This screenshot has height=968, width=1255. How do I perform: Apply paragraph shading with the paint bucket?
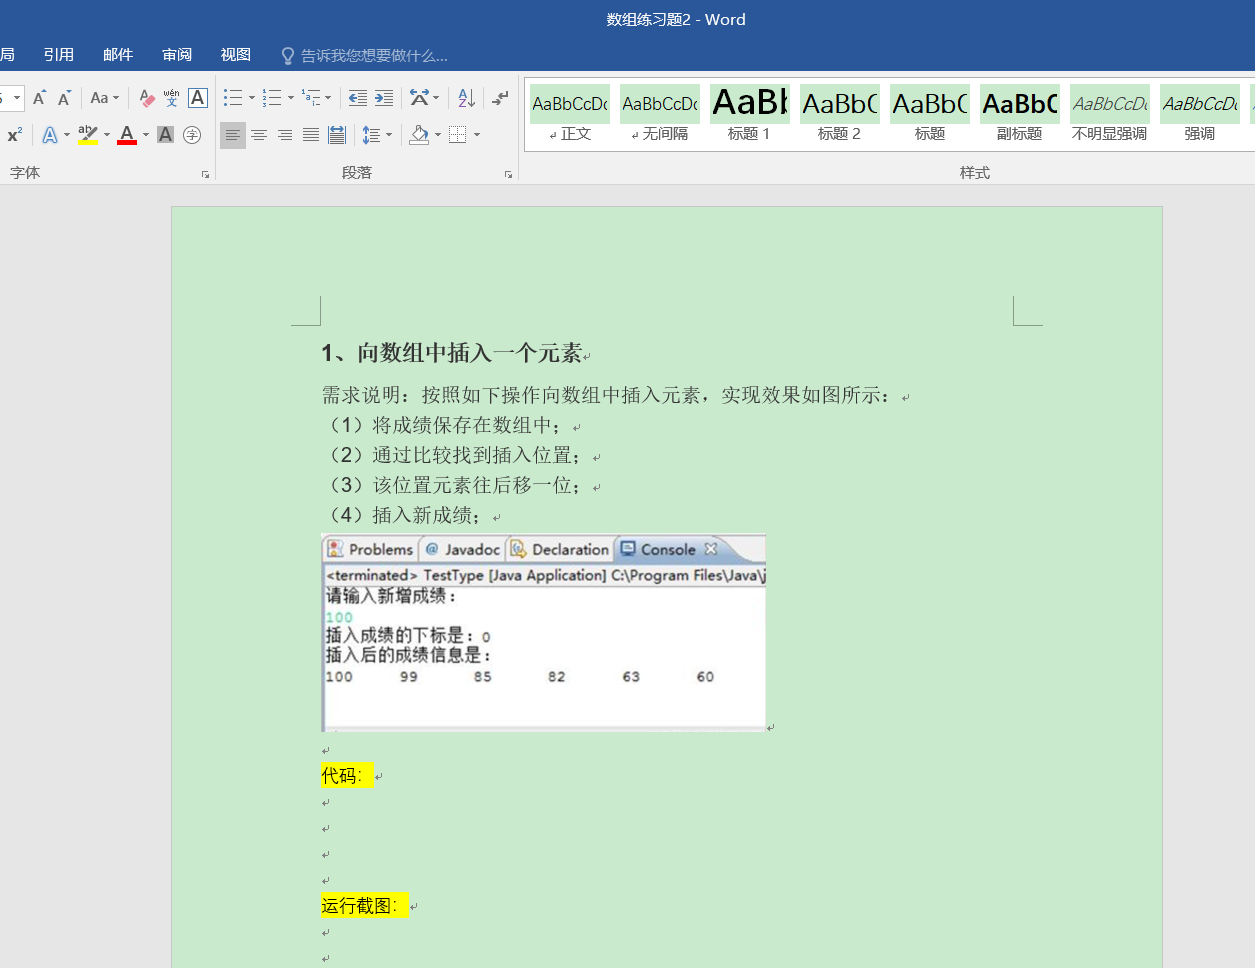[x=420, y=134]
